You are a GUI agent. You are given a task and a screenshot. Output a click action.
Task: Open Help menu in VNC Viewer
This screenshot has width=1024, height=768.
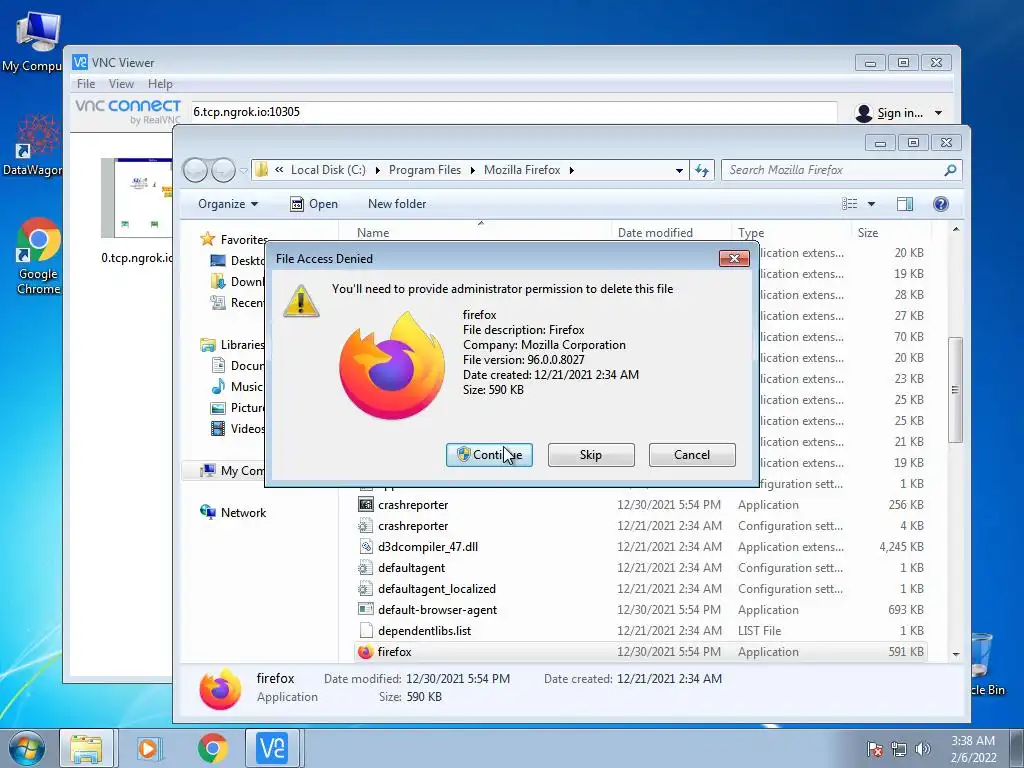point(160,84)
